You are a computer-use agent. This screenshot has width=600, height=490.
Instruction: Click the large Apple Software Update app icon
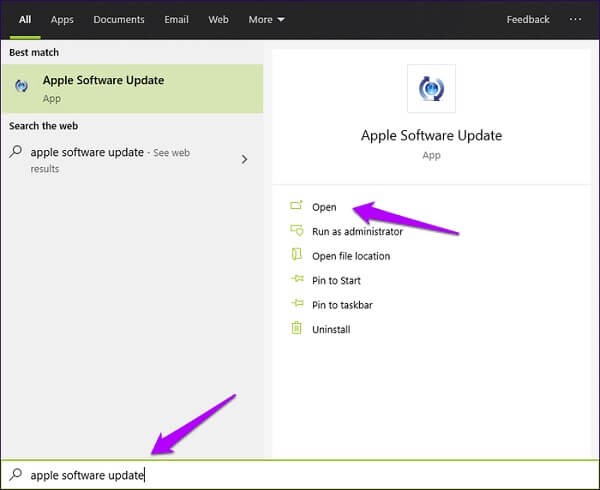click(x=431, y=89)
